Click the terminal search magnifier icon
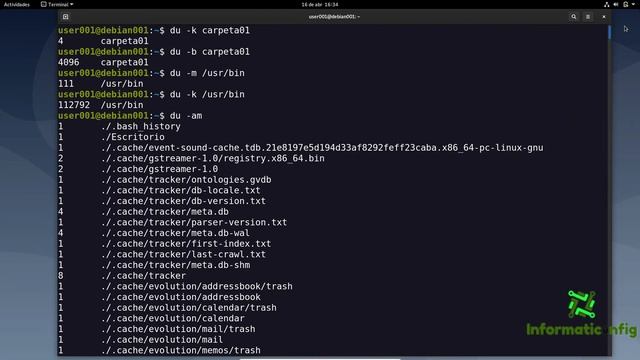The width and height of the screenshot is (640, 360). [573, 17]
